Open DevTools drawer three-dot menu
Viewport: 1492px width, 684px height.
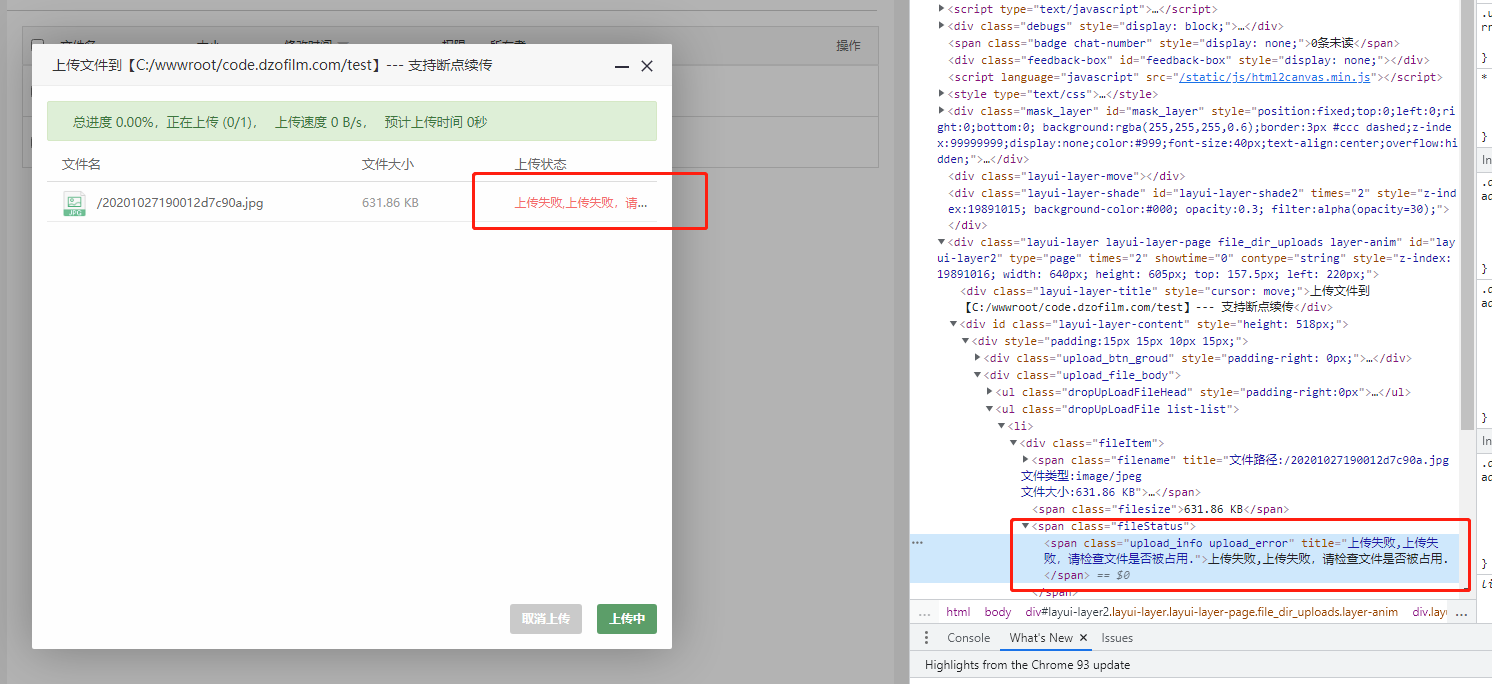(925, 638)
